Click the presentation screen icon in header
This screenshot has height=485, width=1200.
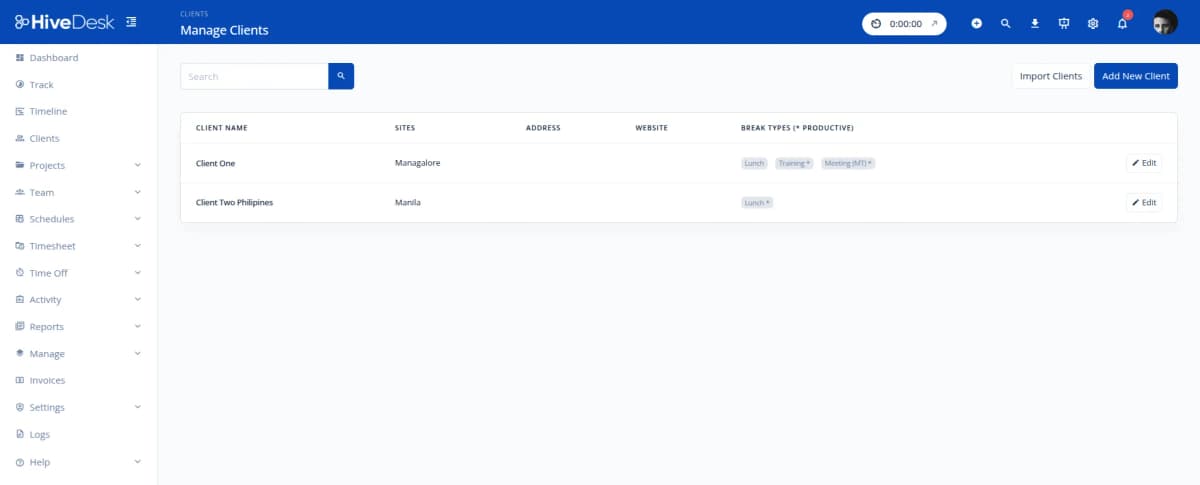1064,23
